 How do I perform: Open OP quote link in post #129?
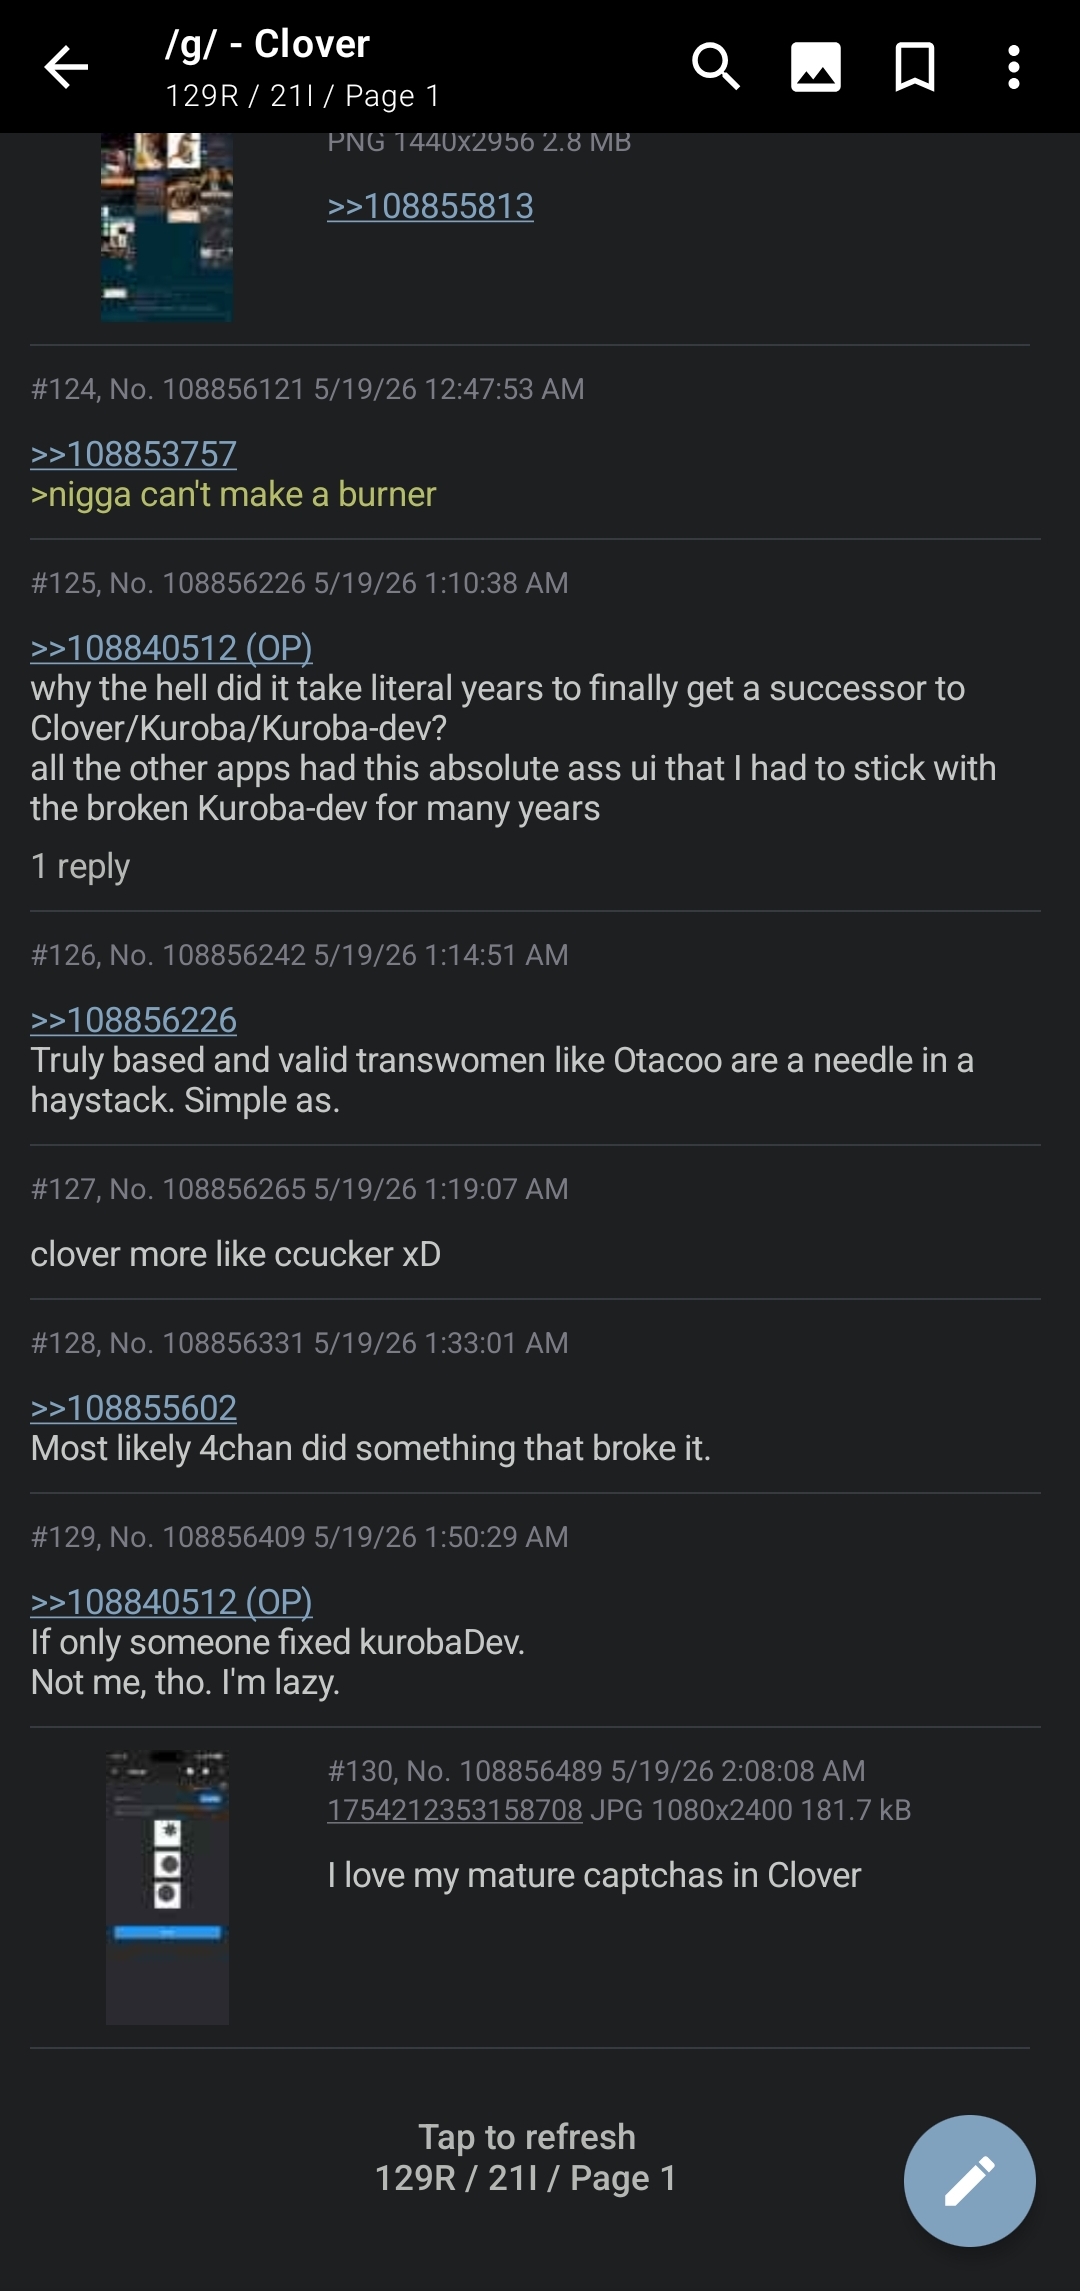[x=171, y=1602]
